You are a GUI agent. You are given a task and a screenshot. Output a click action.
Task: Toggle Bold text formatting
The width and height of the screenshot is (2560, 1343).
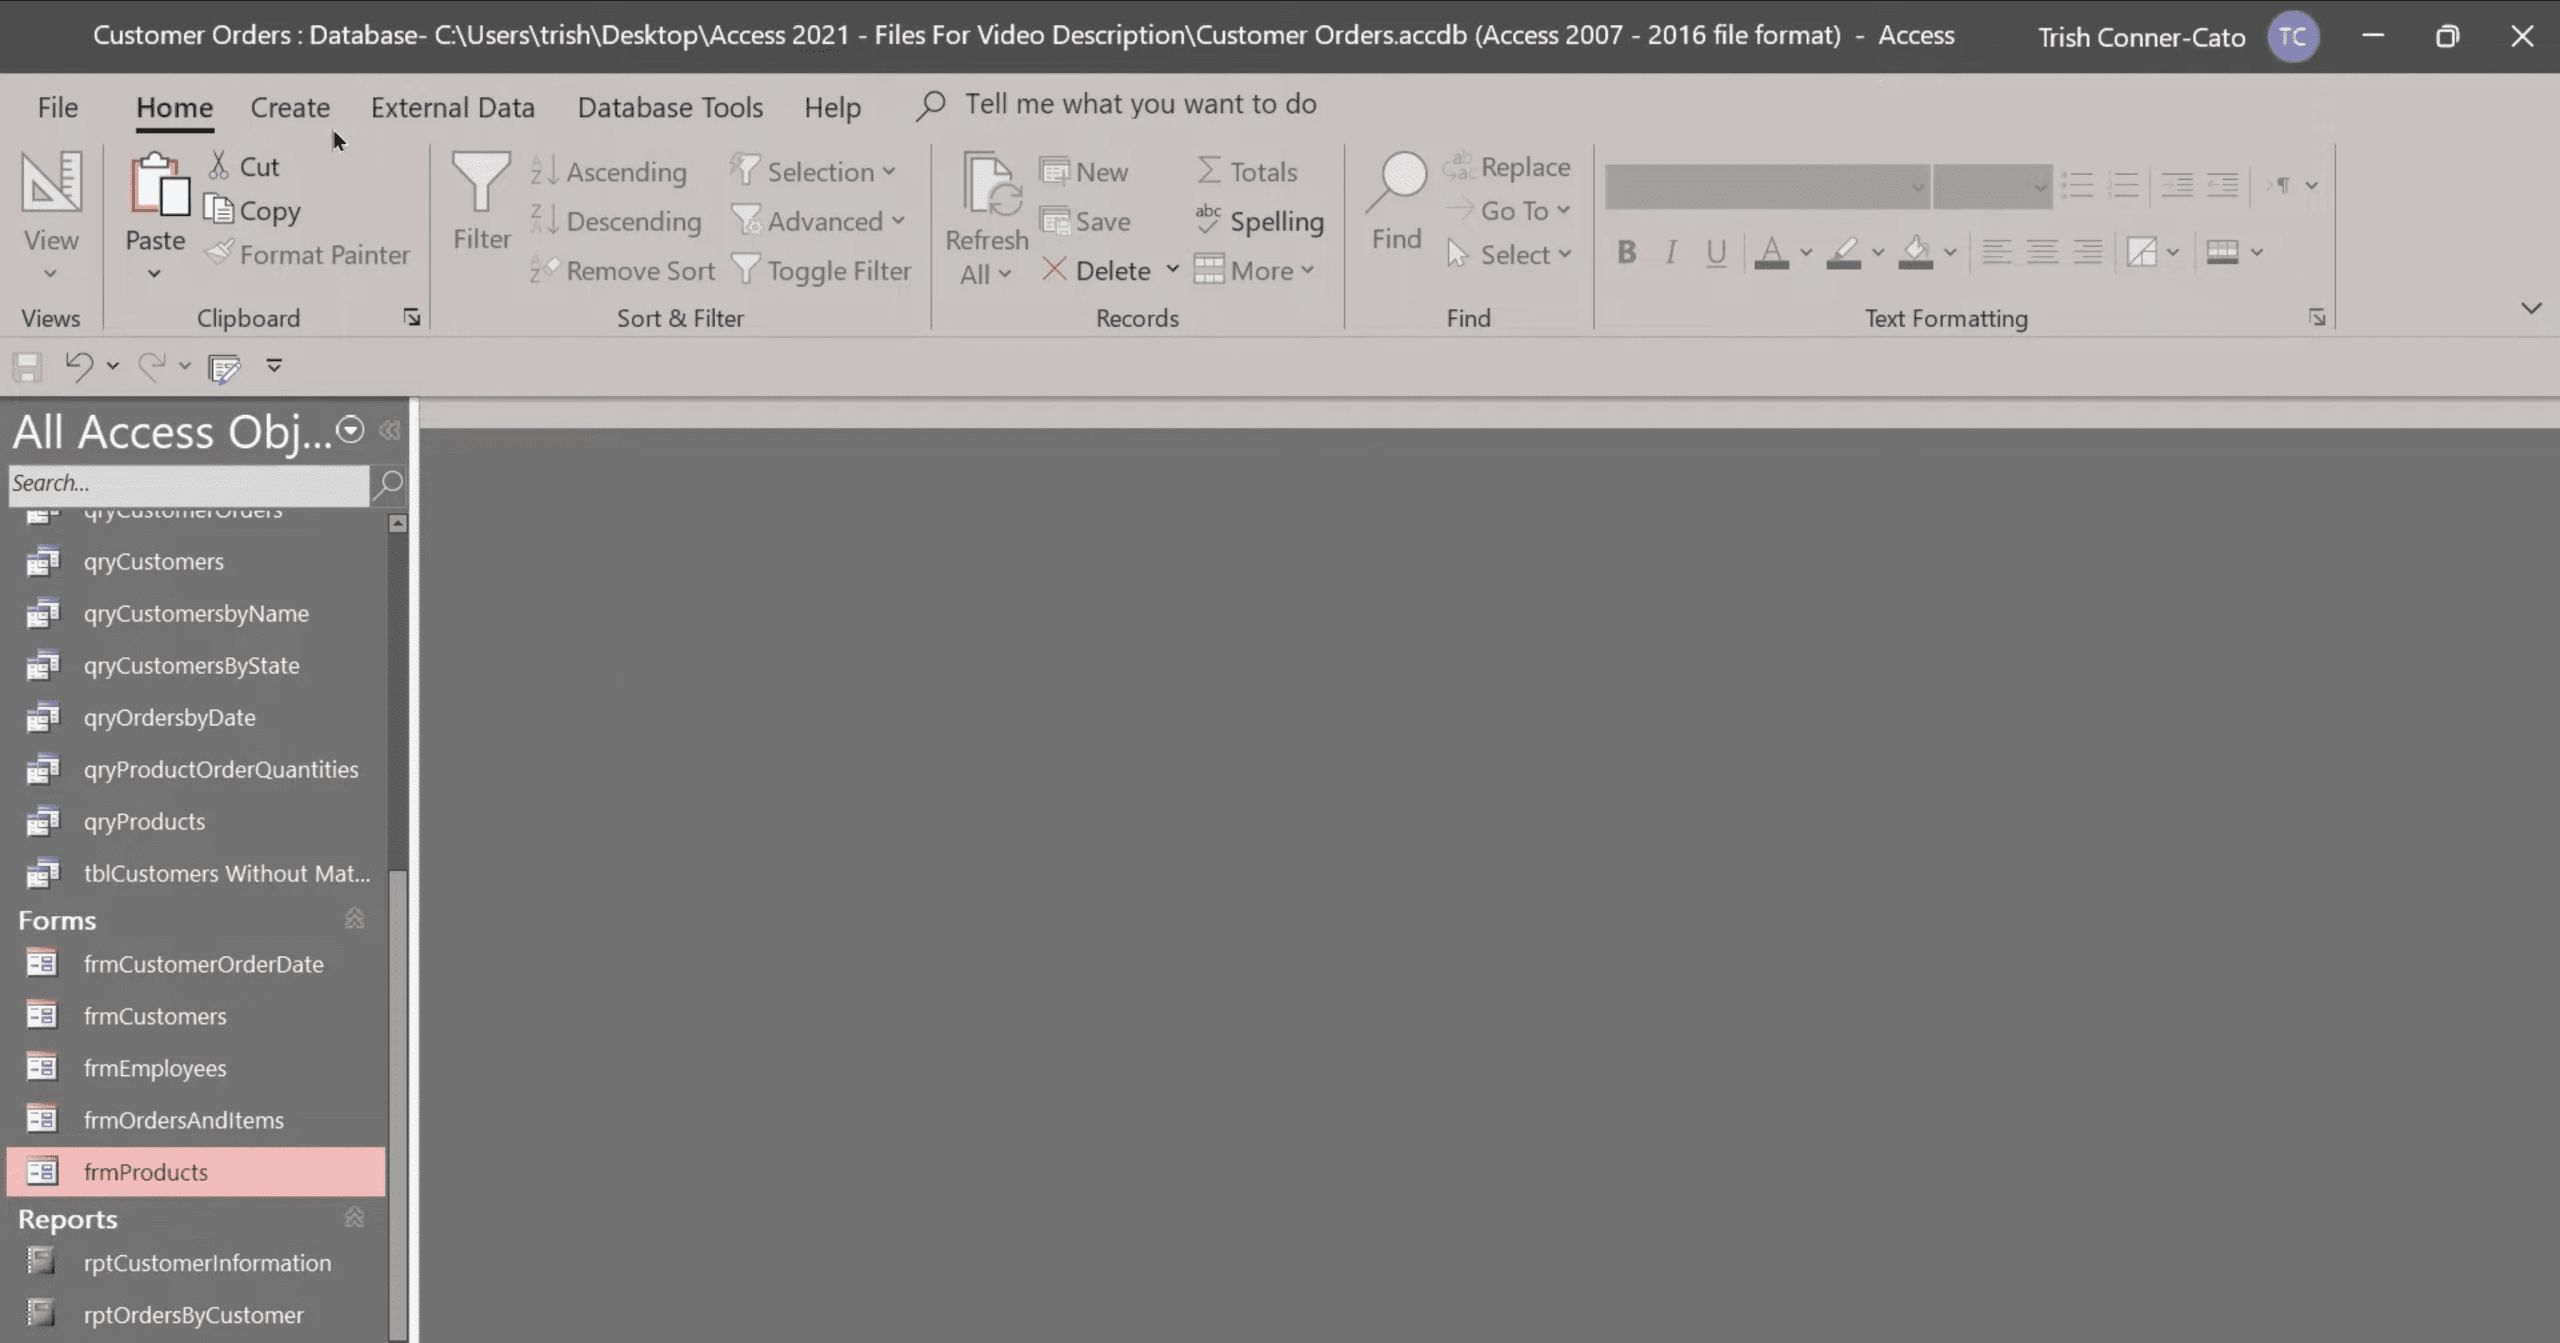pyautogui.click(x=1626, y=252)
